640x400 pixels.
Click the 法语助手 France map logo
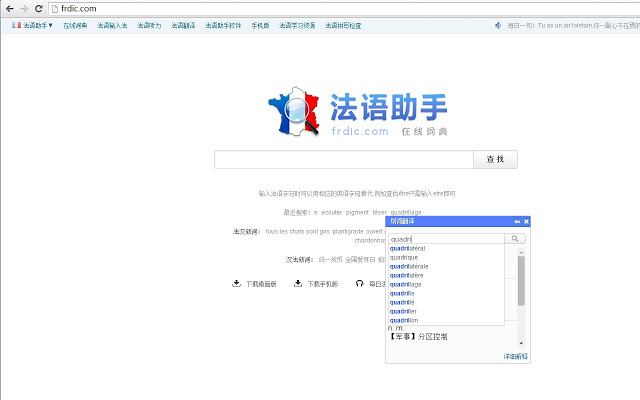coord(293,111)
